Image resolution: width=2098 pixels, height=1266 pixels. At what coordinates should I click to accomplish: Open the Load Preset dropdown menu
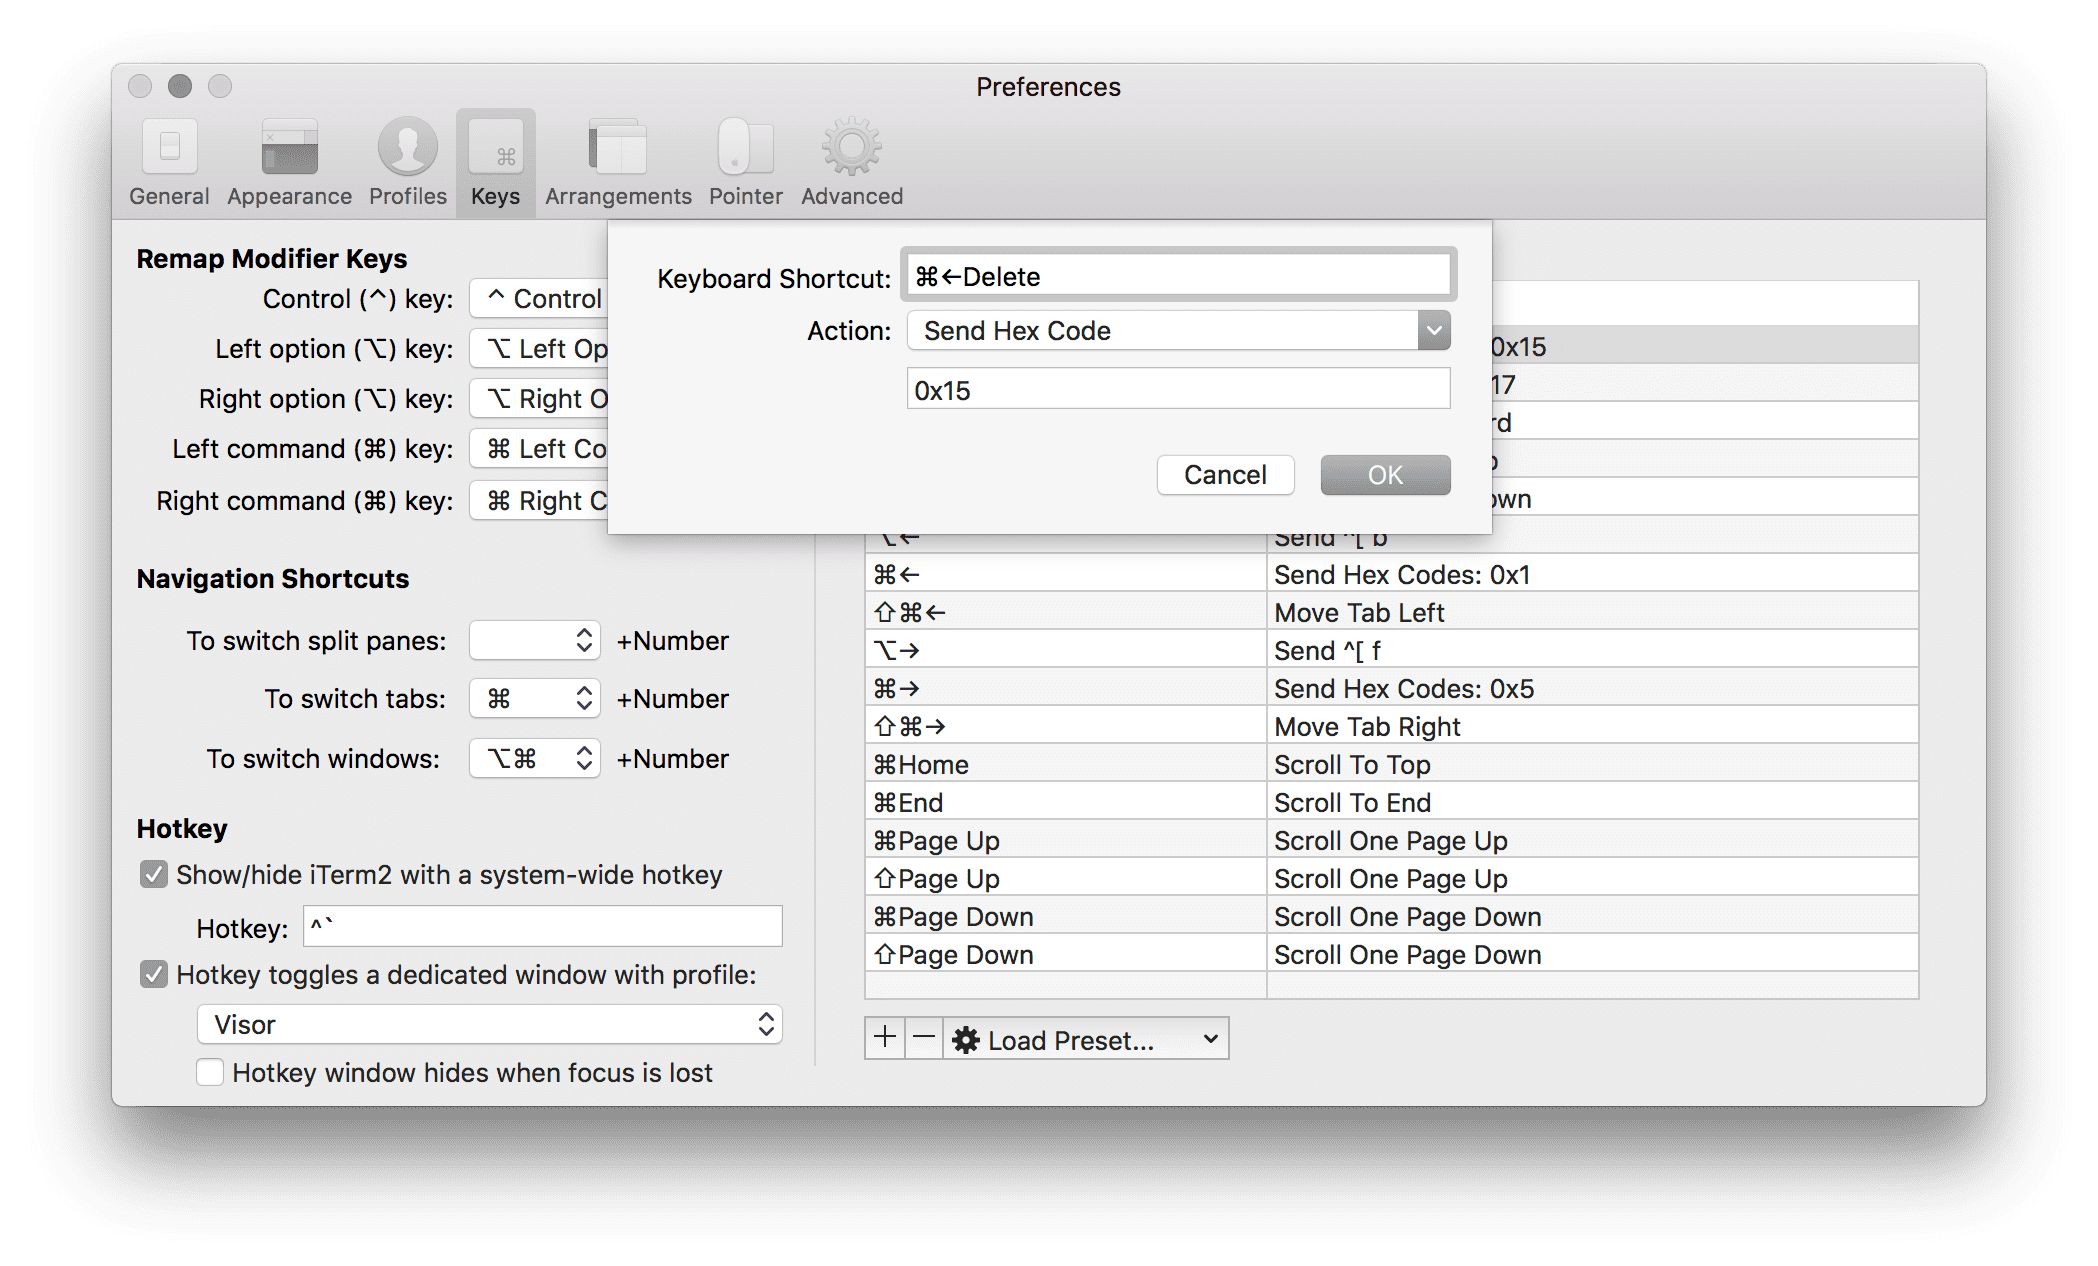click(1086, 1040)
